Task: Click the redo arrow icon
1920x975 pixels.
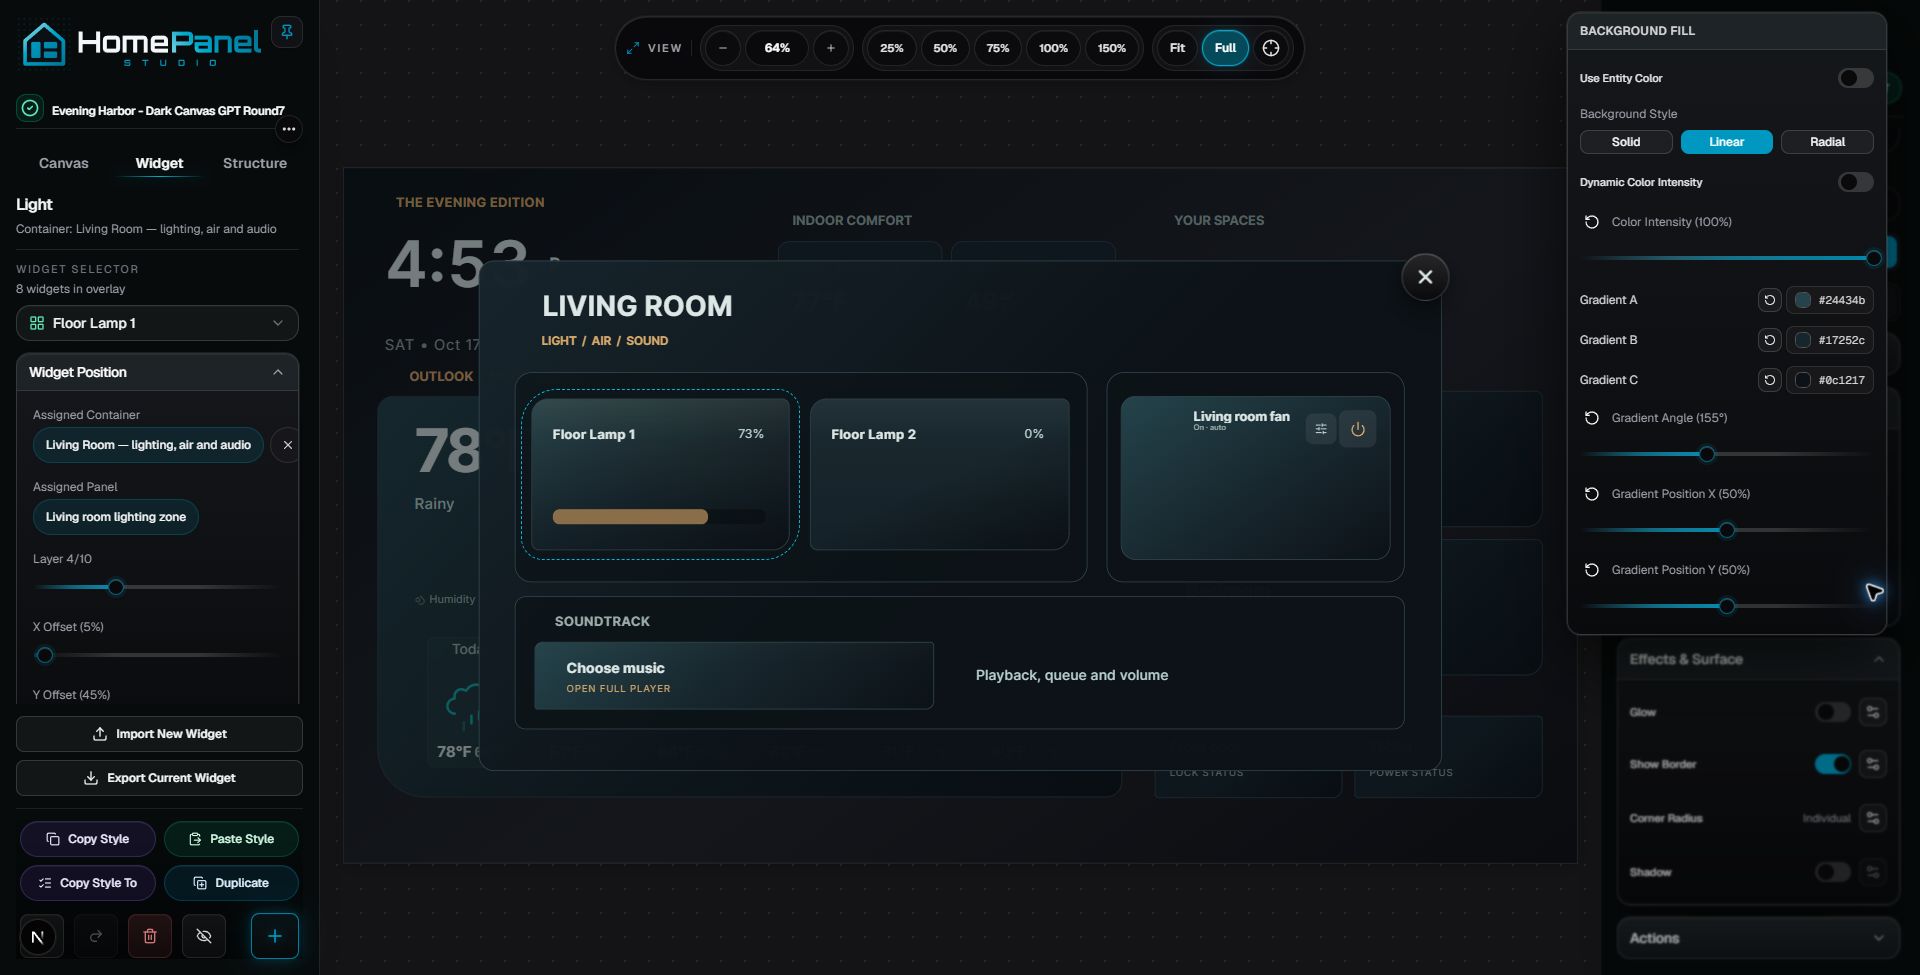Action: pos(96,936)
